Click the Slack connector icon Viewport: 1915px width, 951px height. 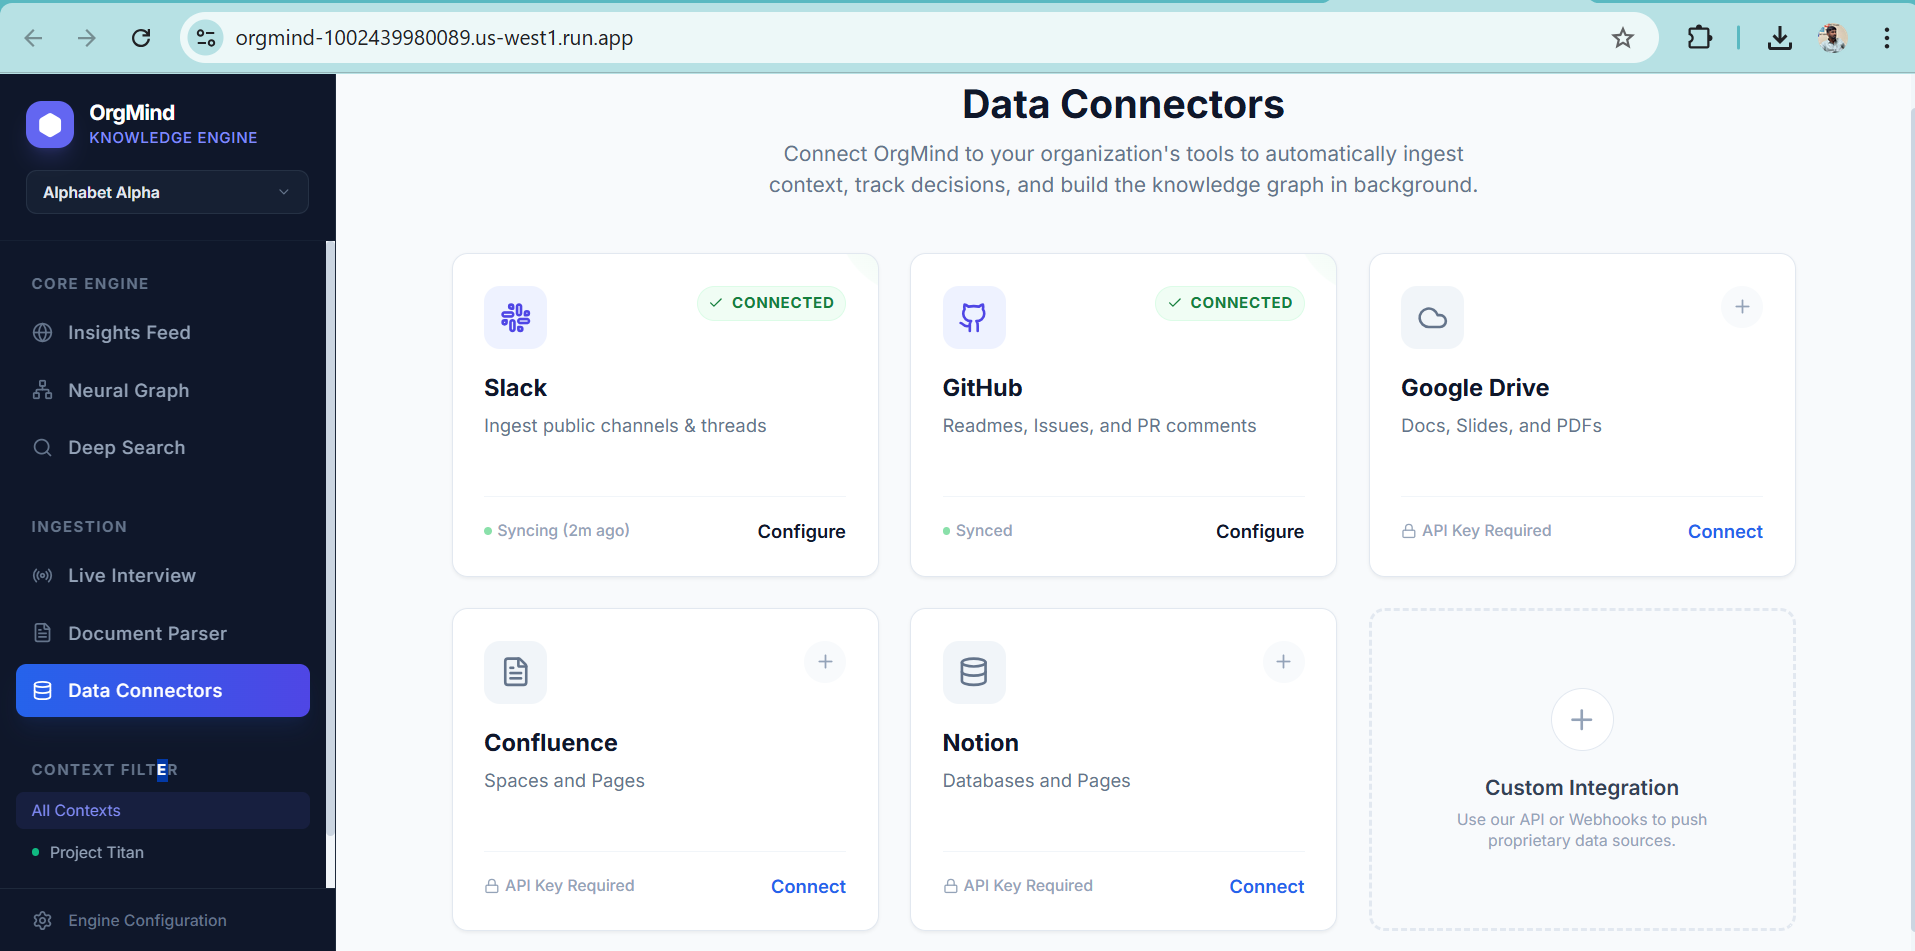click(x=516, y=318)
